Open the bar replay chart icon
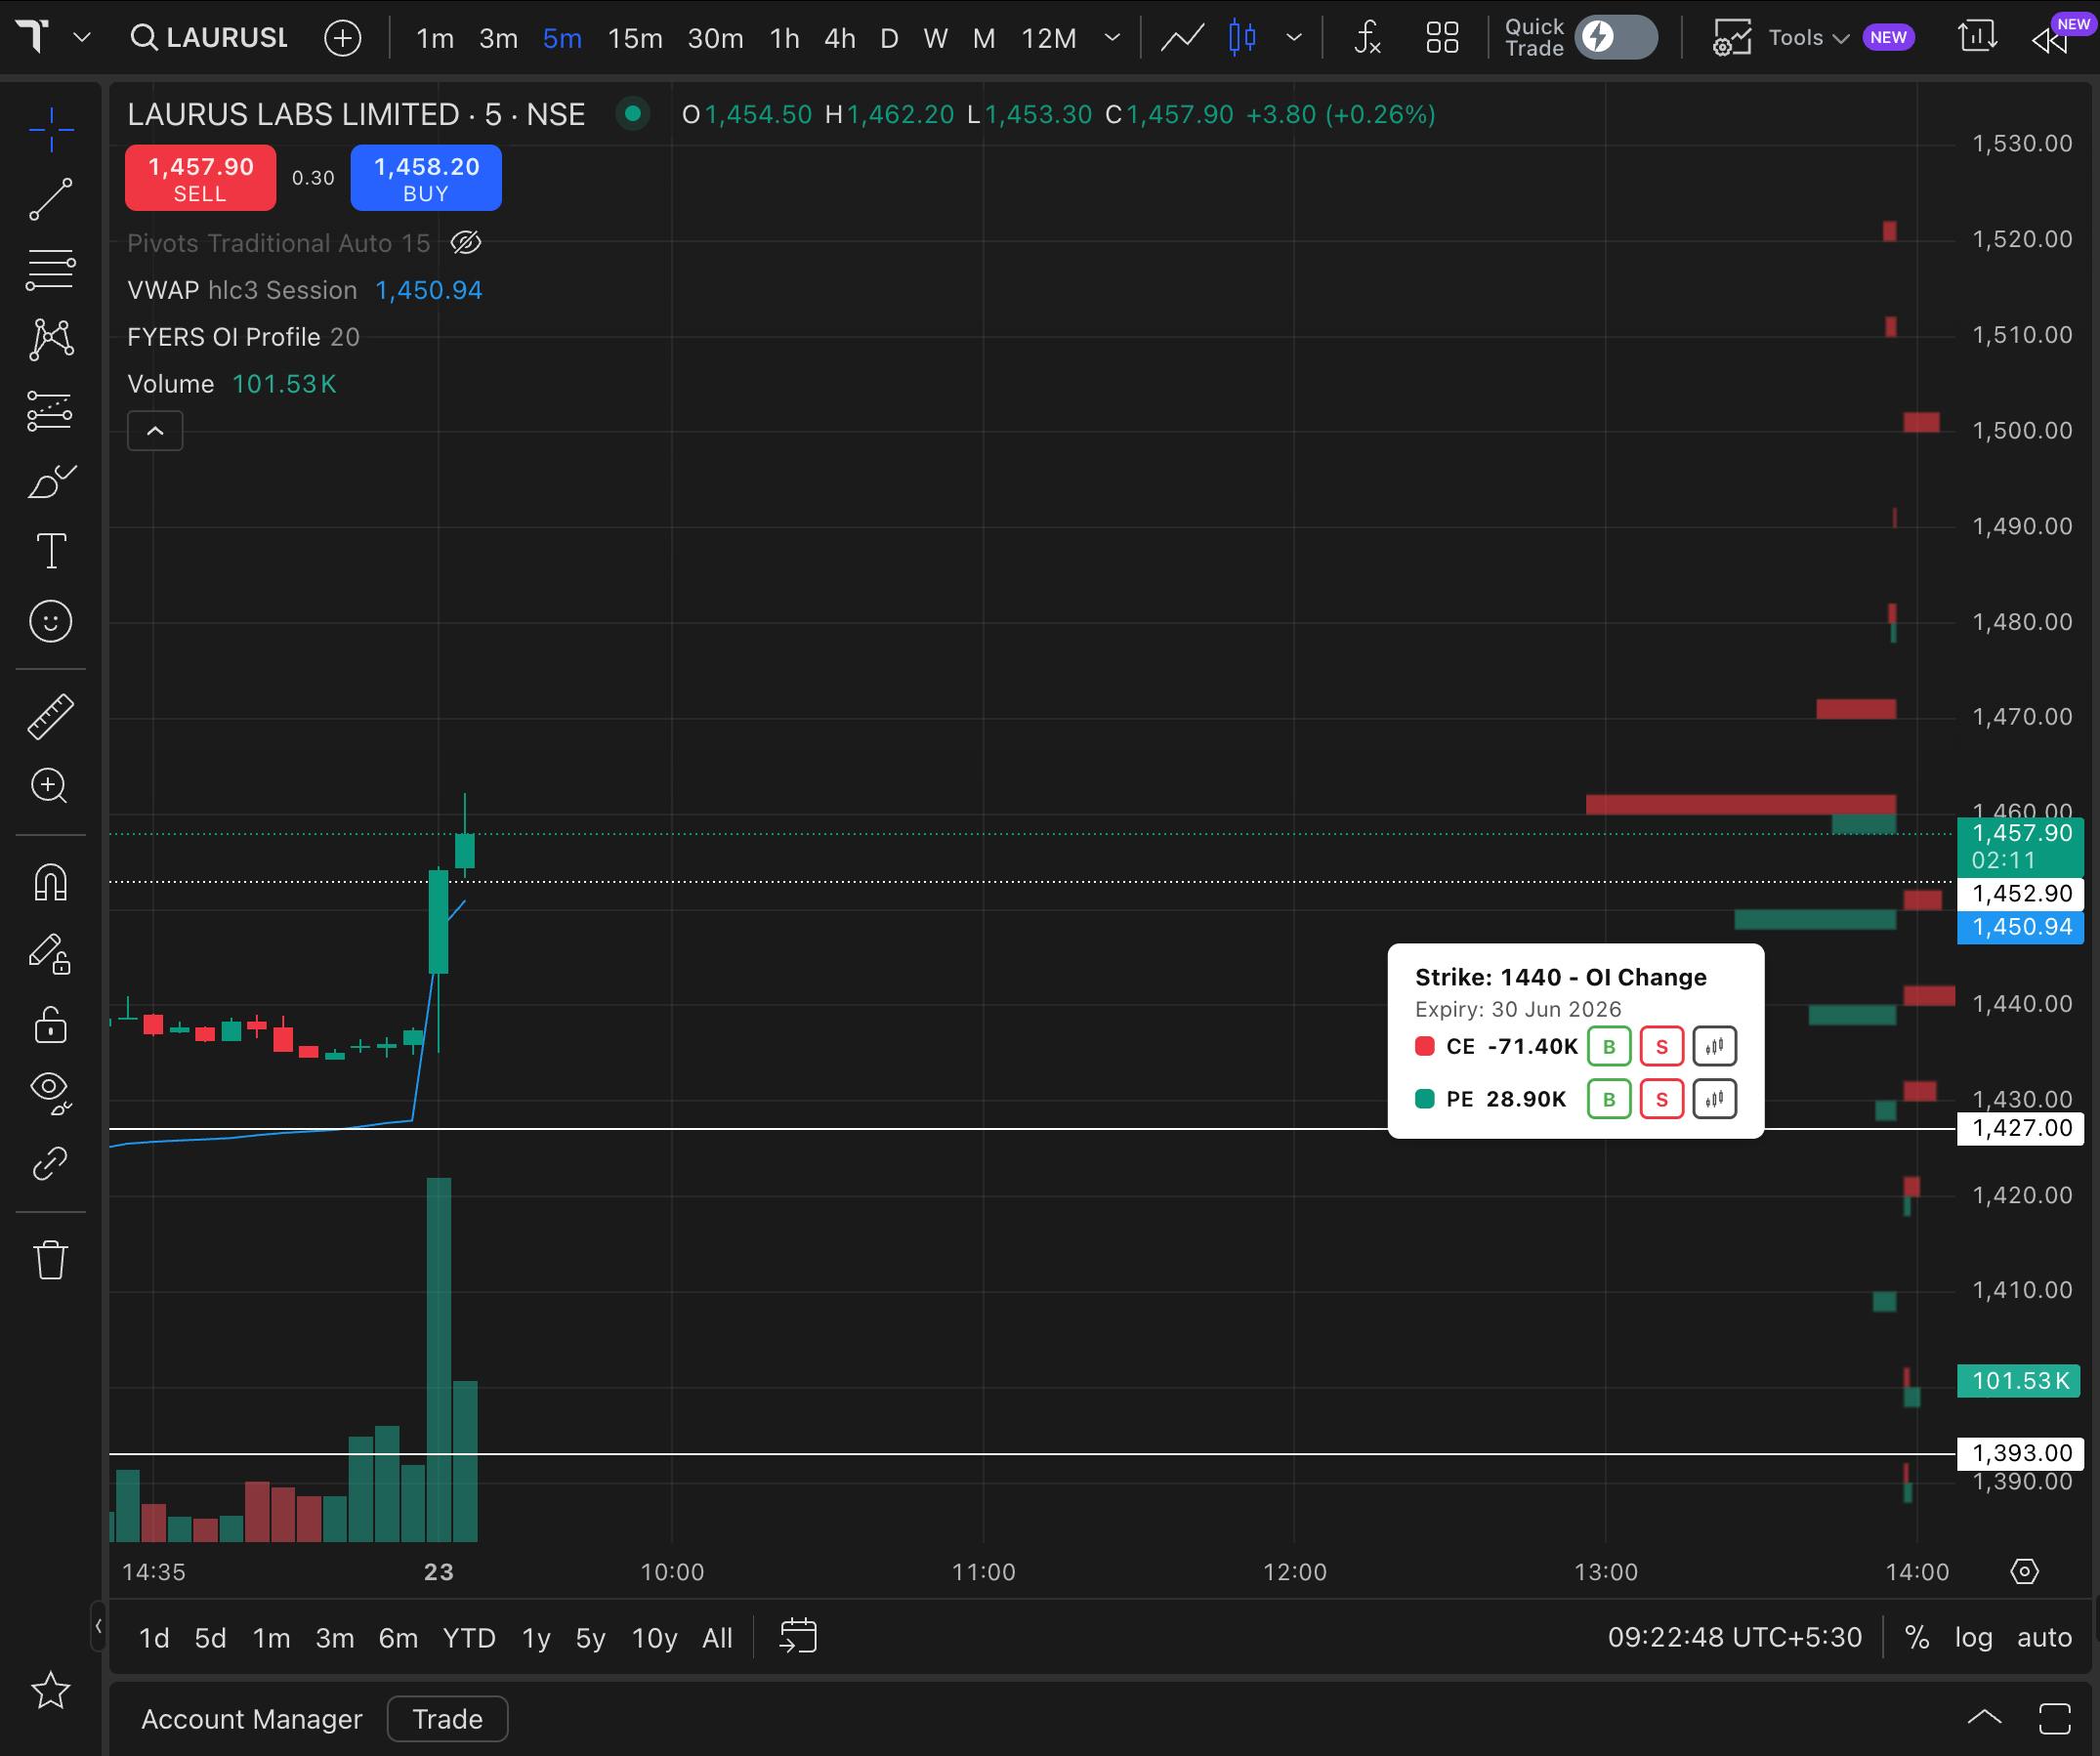The height and width of the screenshot is (1756, 2100). pos(1977,38)
